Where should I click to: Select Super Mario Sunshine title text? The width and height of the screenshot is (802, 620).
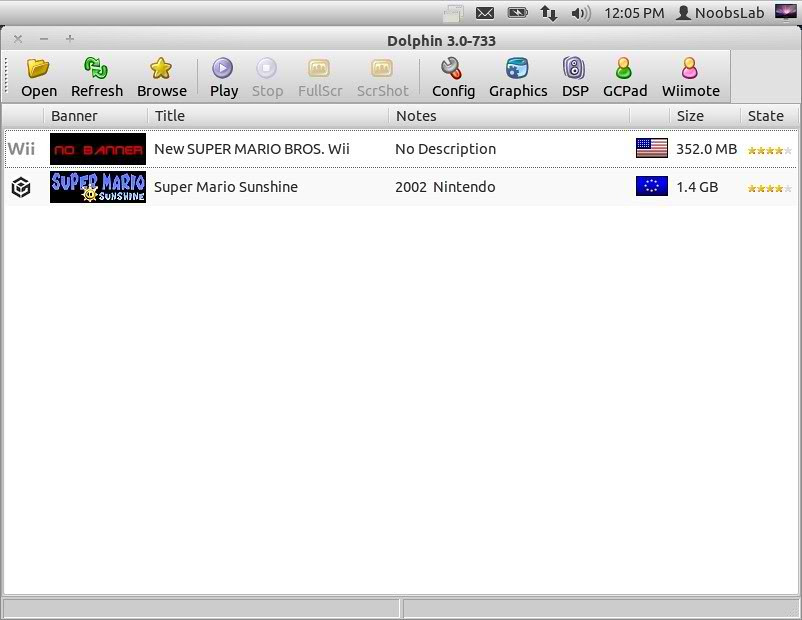tap(226, 187)
